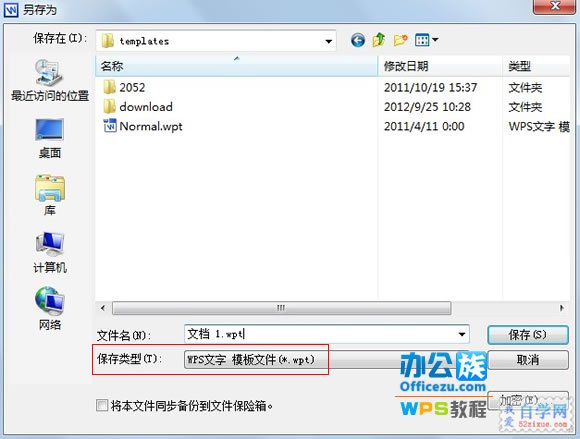Click the Back navigation arrow icon

(x=358, y=40)
